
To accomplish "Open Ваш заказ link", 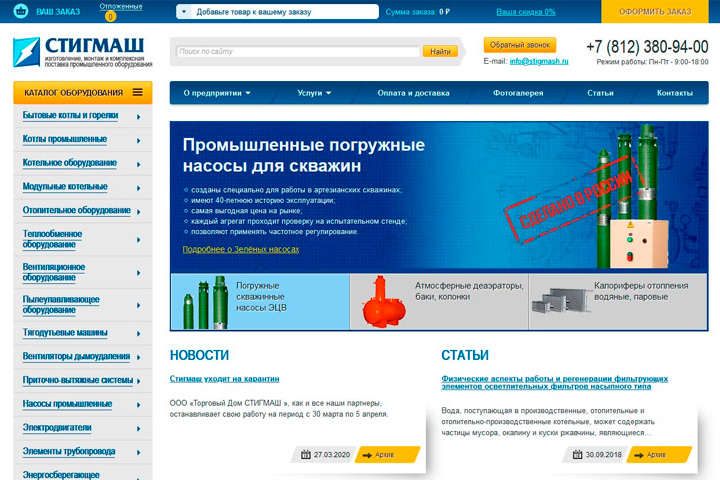I will 58,11.
